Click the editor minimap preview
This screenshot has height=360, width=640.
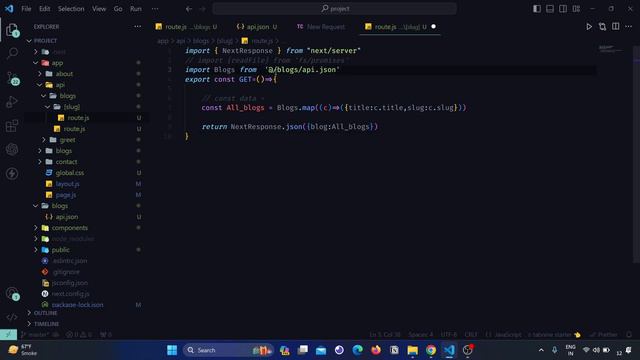pyautogui.click(x=610, y=49)
